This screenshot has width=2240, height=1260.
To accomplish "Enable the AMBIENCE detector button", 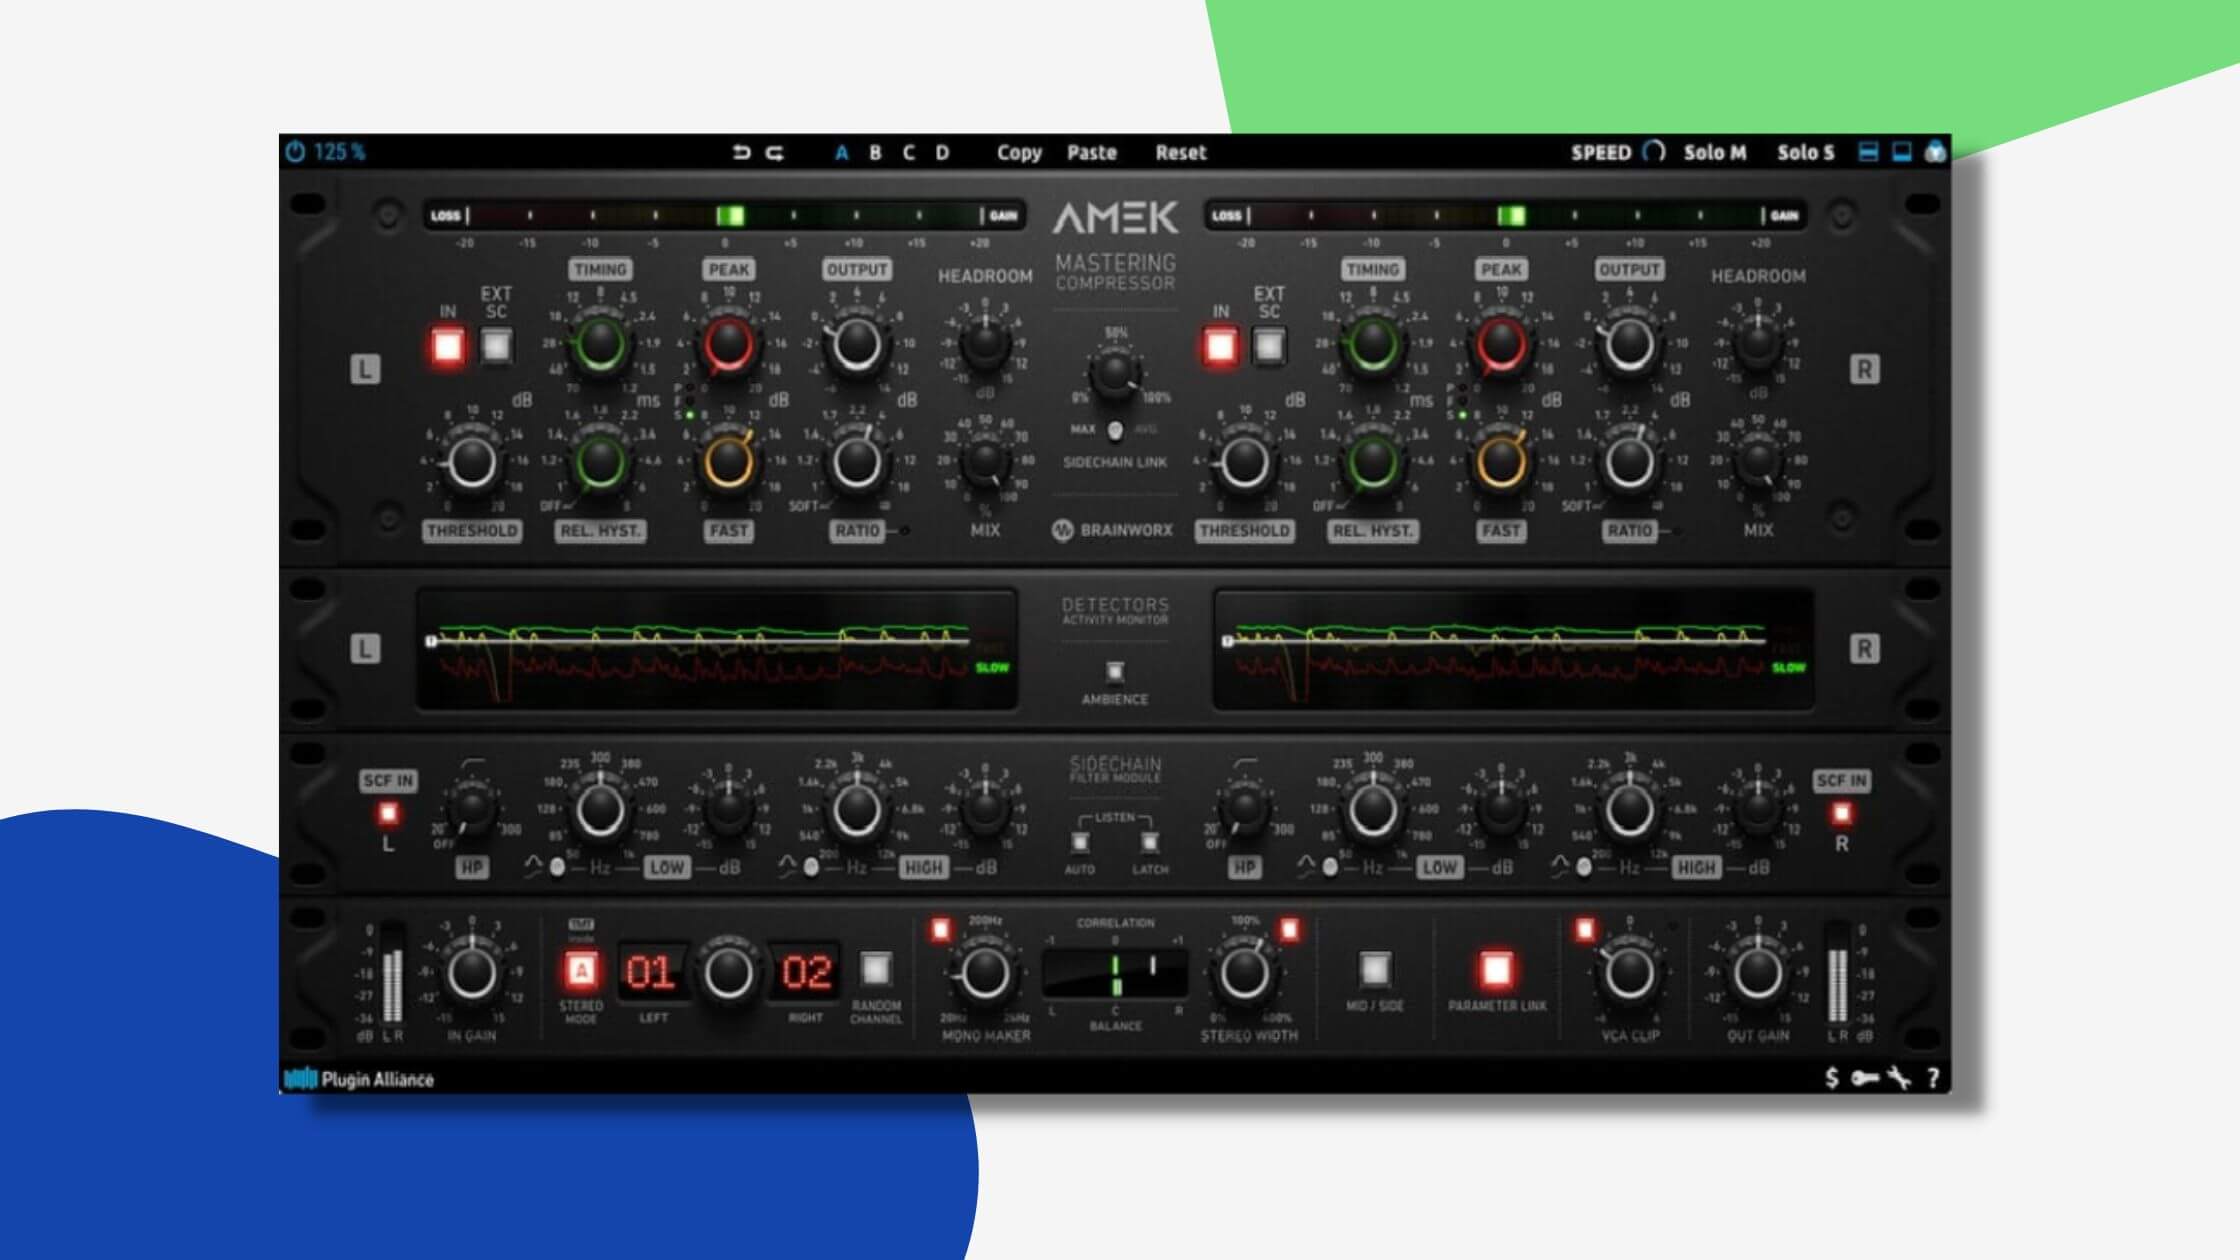I will pyautogui.click(x=1114, y=671).
